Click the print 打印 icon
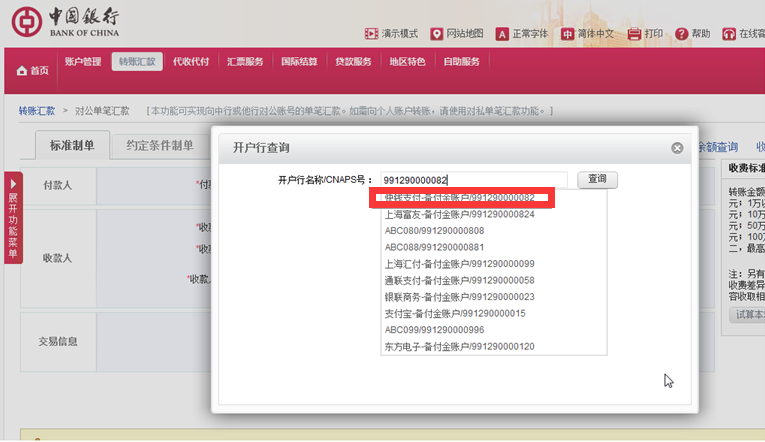Screen dimensions: 765x442 click(x=634, y=34)
